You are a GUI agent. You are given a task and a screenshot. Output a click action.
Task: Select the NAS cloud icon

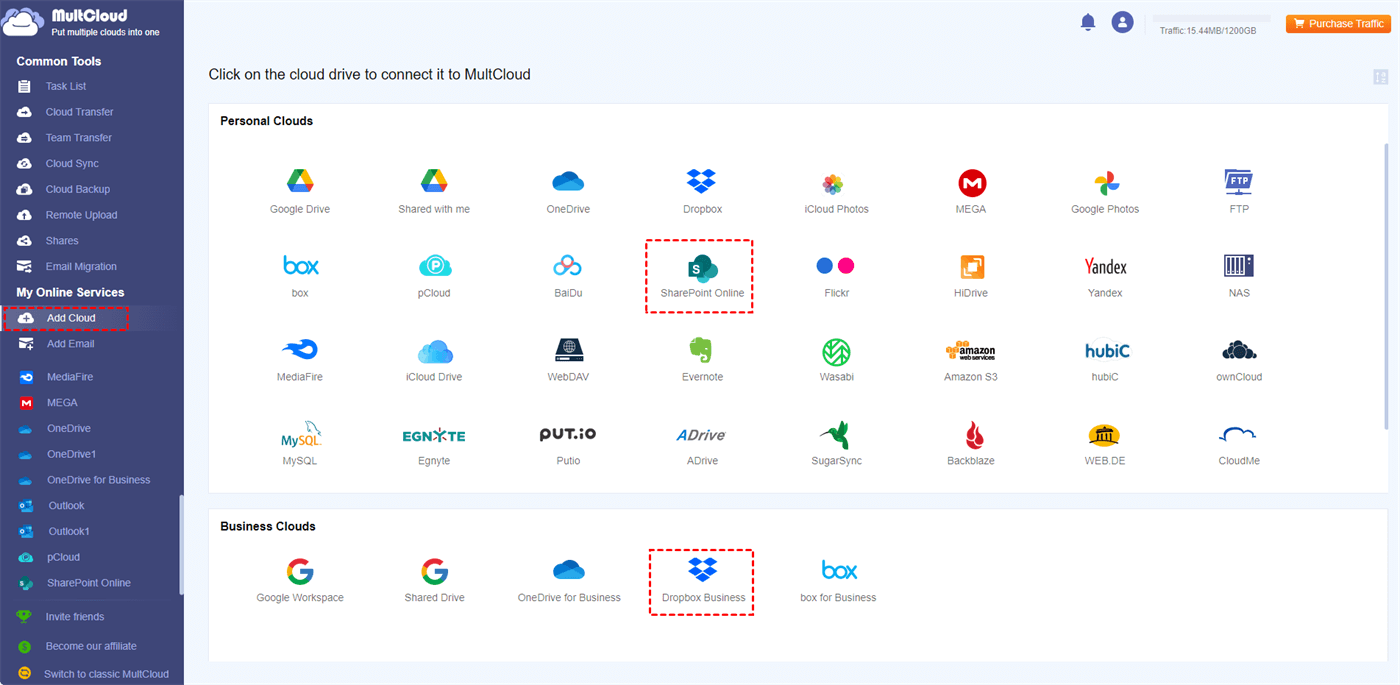click(1239, 275)
